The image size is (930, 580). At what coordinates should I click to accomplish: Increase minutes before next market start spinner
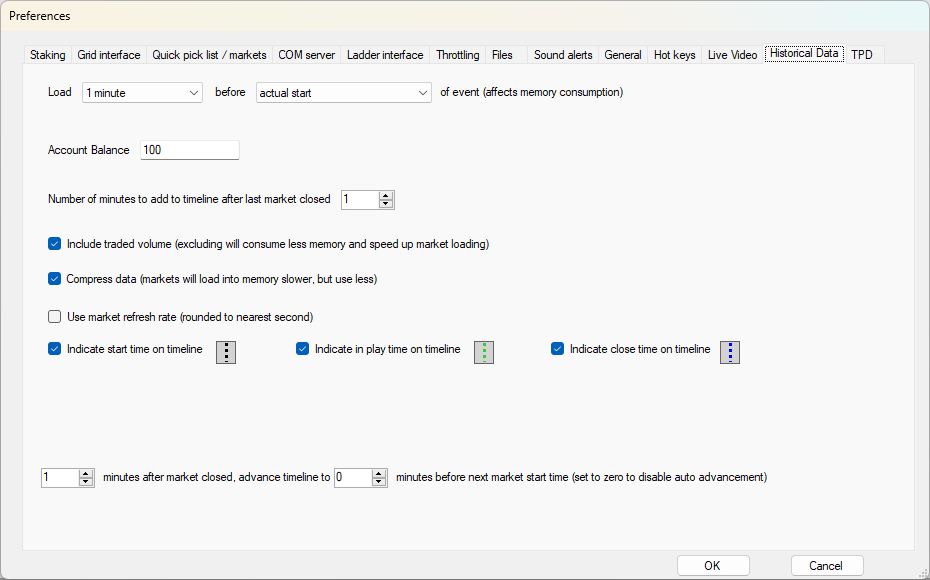[379, 473]
